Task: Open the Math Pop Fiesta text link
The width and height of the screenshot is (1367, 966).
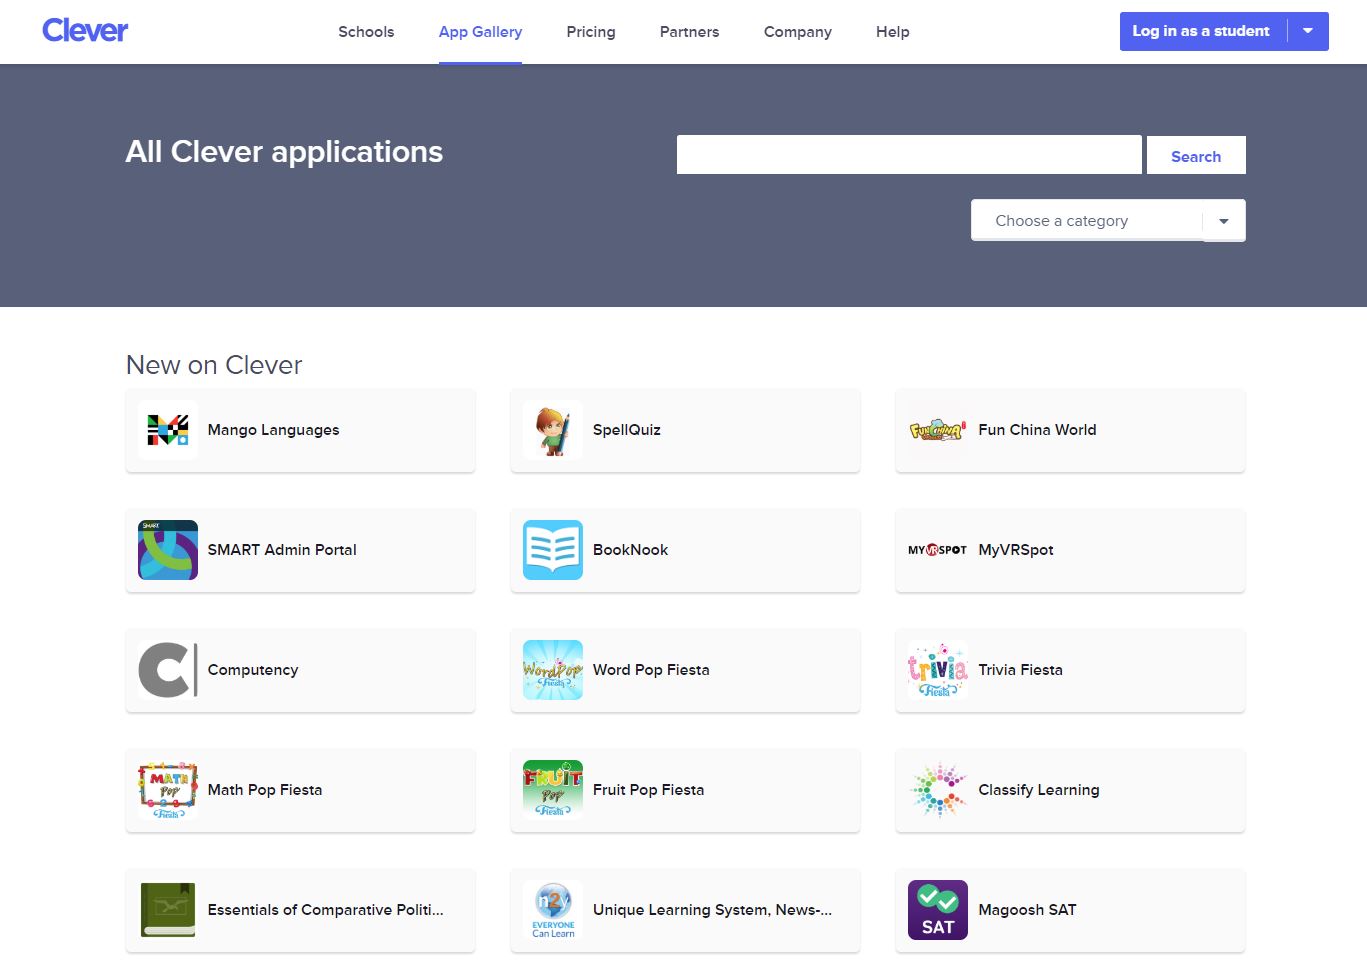Action: tap(265, 790)
